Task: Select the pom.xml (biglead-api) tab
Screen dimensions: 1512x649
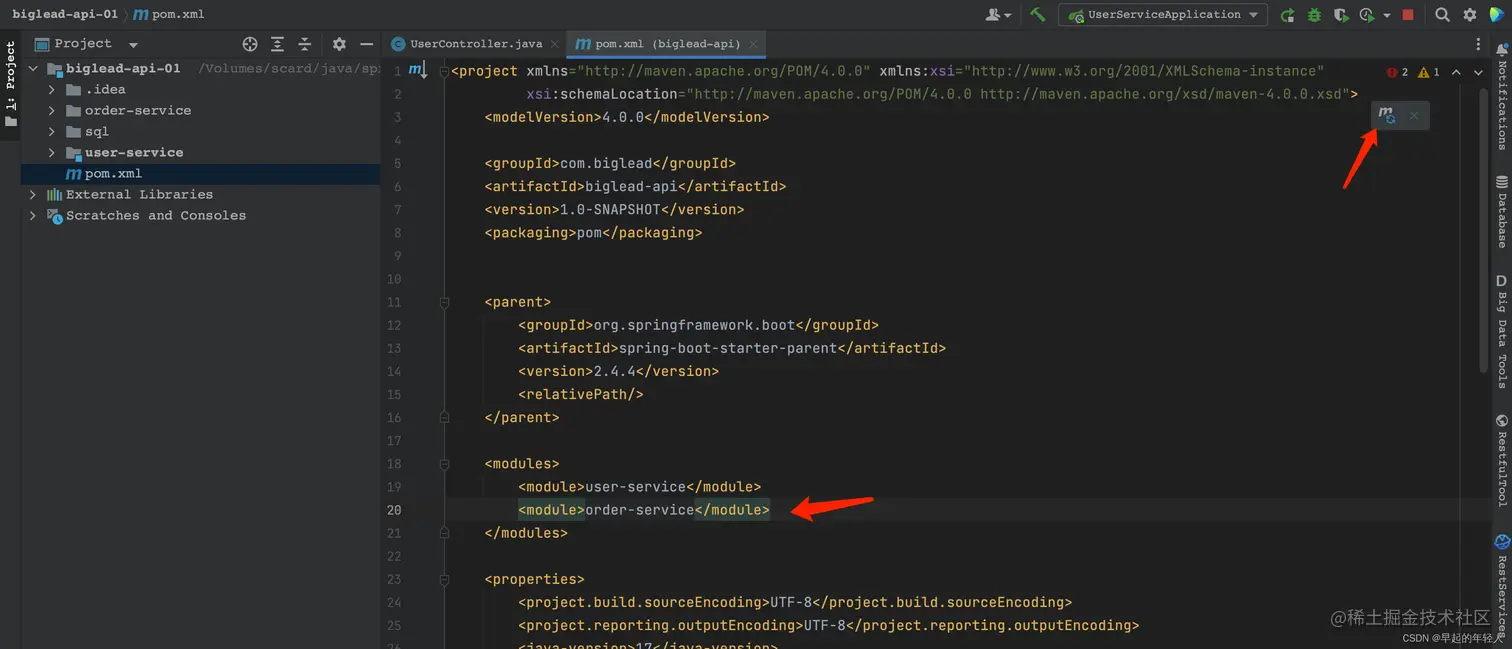Action: (667, 44)
